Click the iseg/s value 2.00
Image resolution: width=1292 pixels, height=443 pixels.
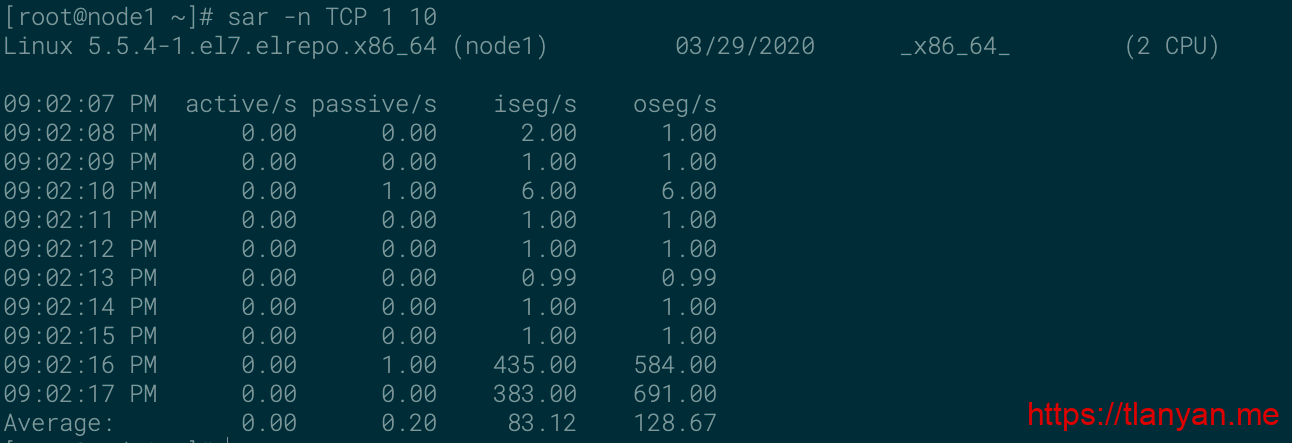click(549, 133)
